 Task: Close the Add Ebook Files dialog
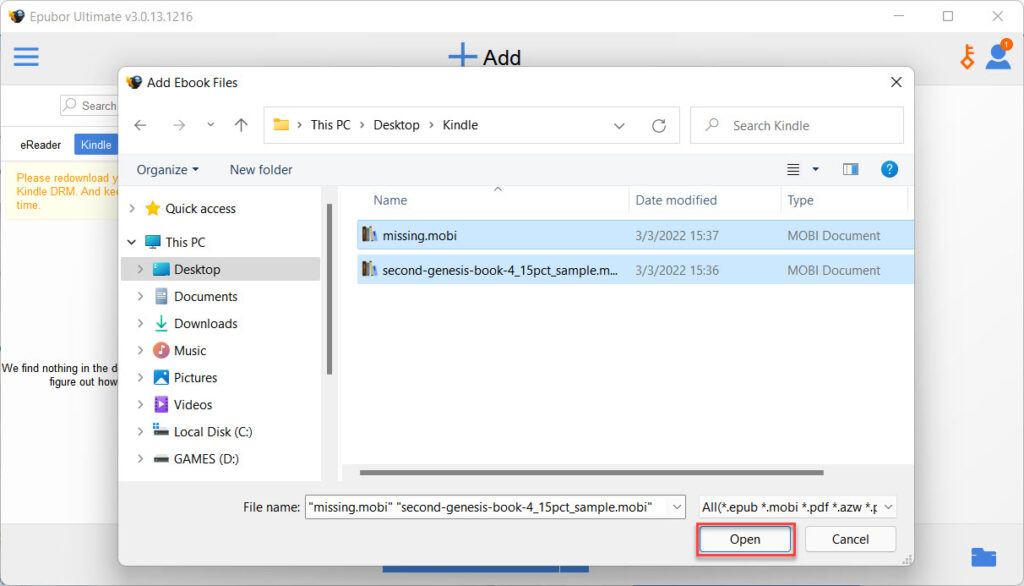tap(896, 82)
